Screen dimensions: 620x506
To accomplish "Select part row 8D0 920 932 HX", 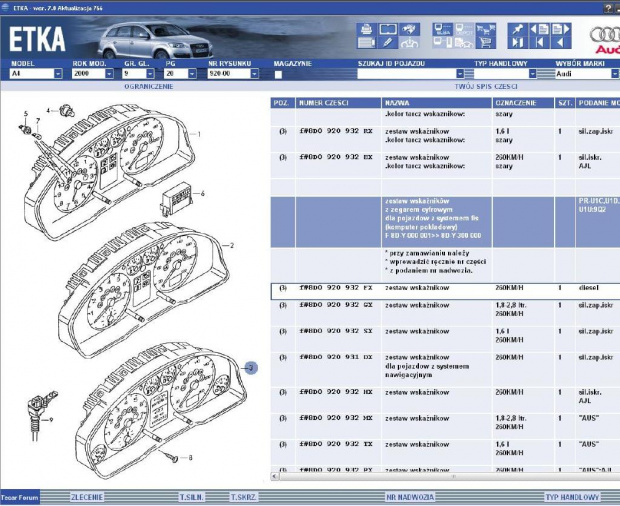I will 445,400.
